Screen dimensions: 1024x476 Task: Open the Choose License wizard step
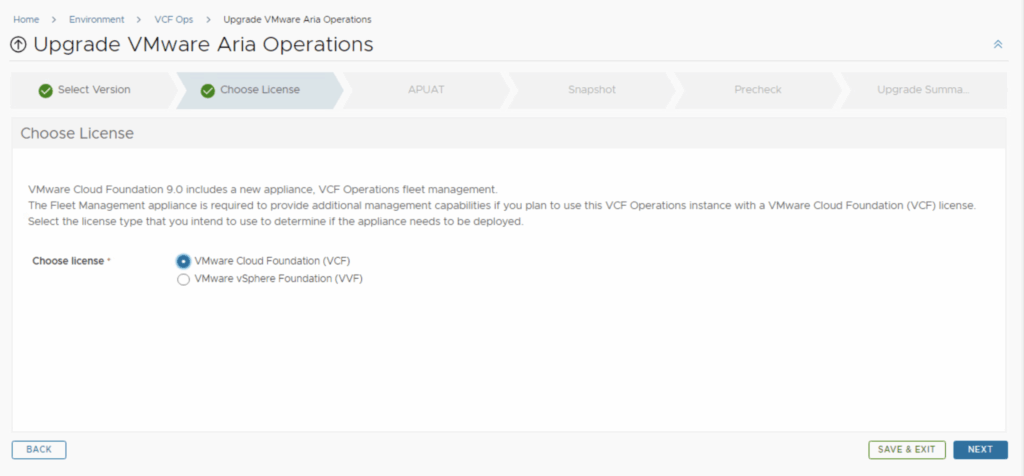point(260,90)
